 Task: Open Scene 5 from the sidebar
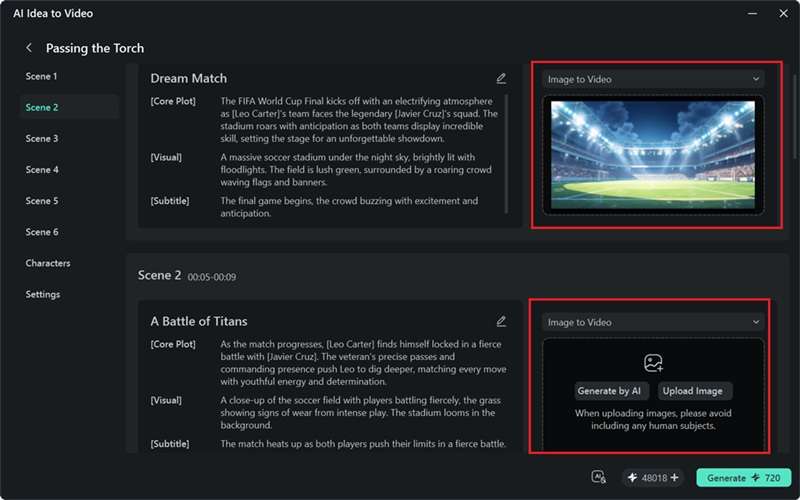pyautogui.click(x=42, y=201)
